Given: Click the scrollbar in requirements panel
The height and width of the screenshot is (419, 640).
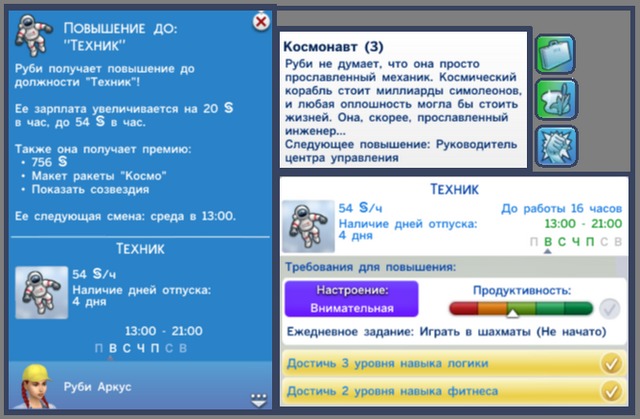Looking at the screenshot, I should pos(622,267).
